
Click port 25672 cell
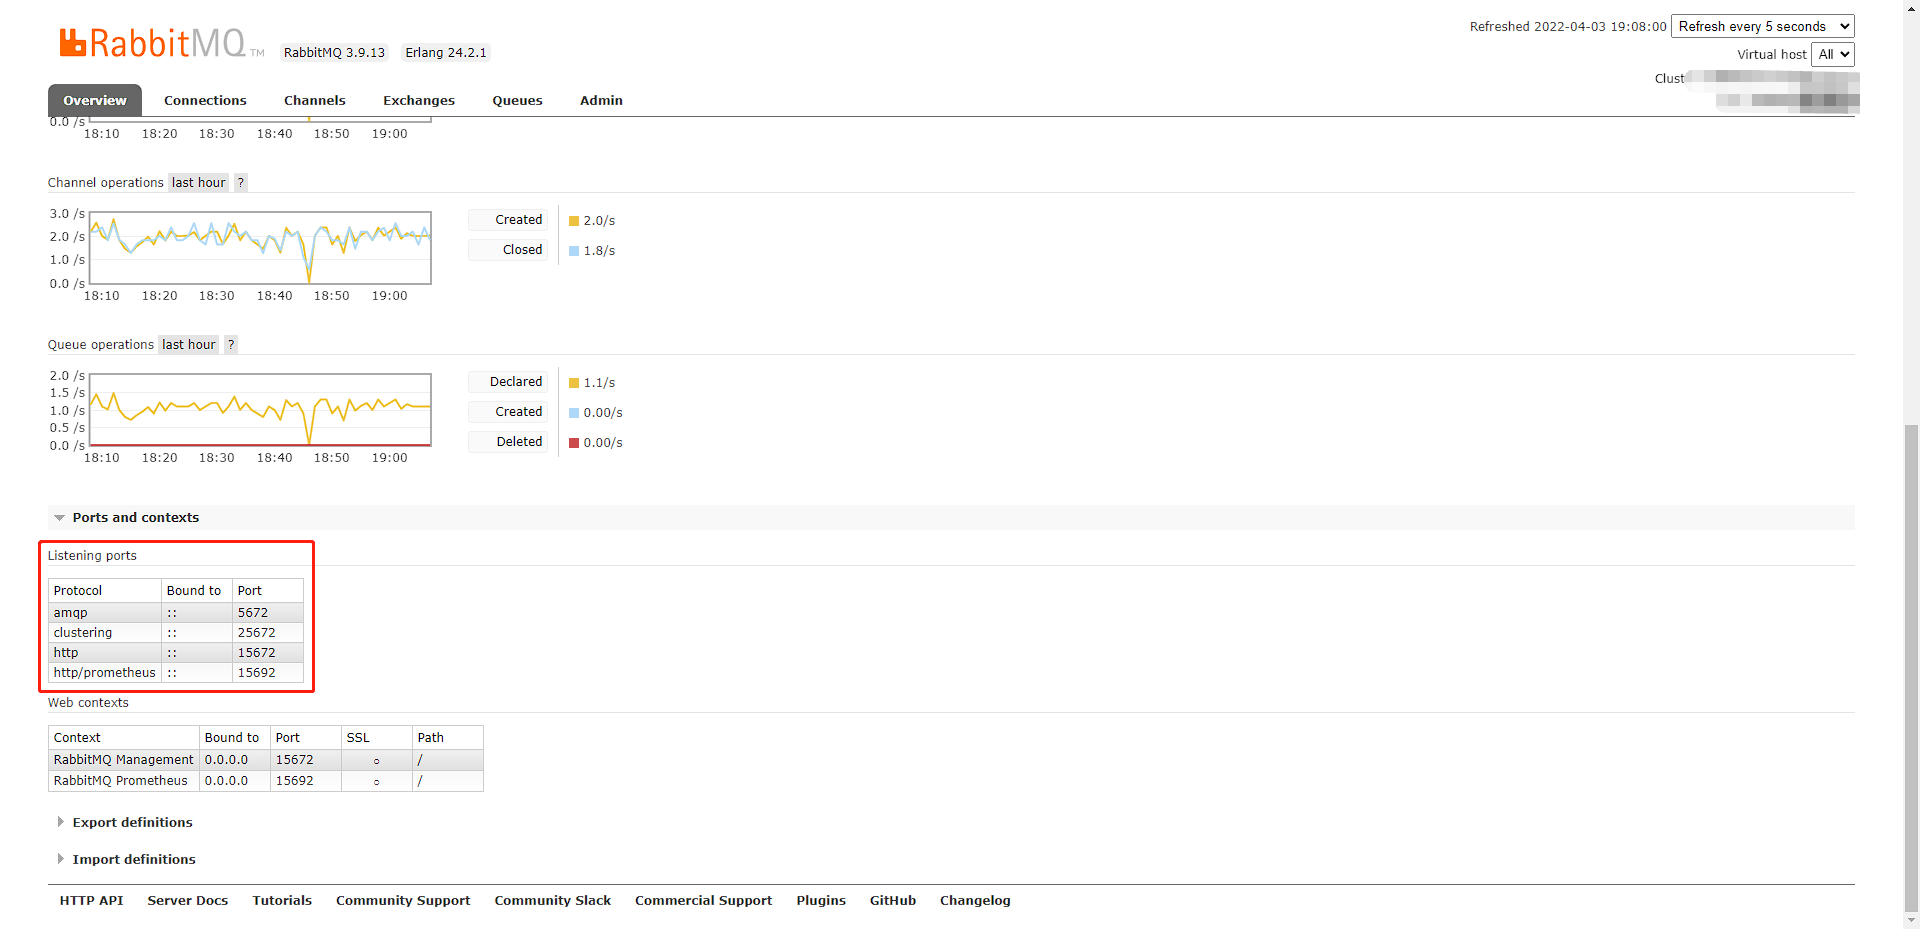[x=267, y=632]
